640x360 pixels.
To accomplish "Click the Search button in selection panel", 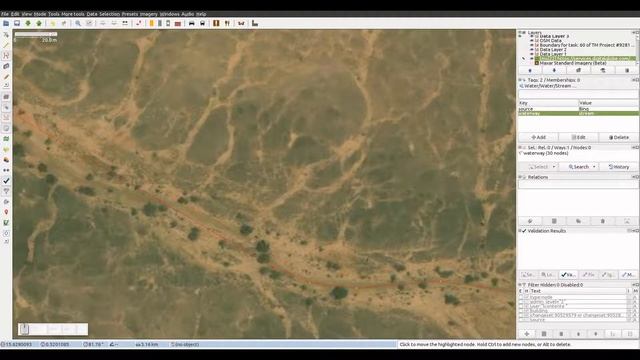I will 578,167.
